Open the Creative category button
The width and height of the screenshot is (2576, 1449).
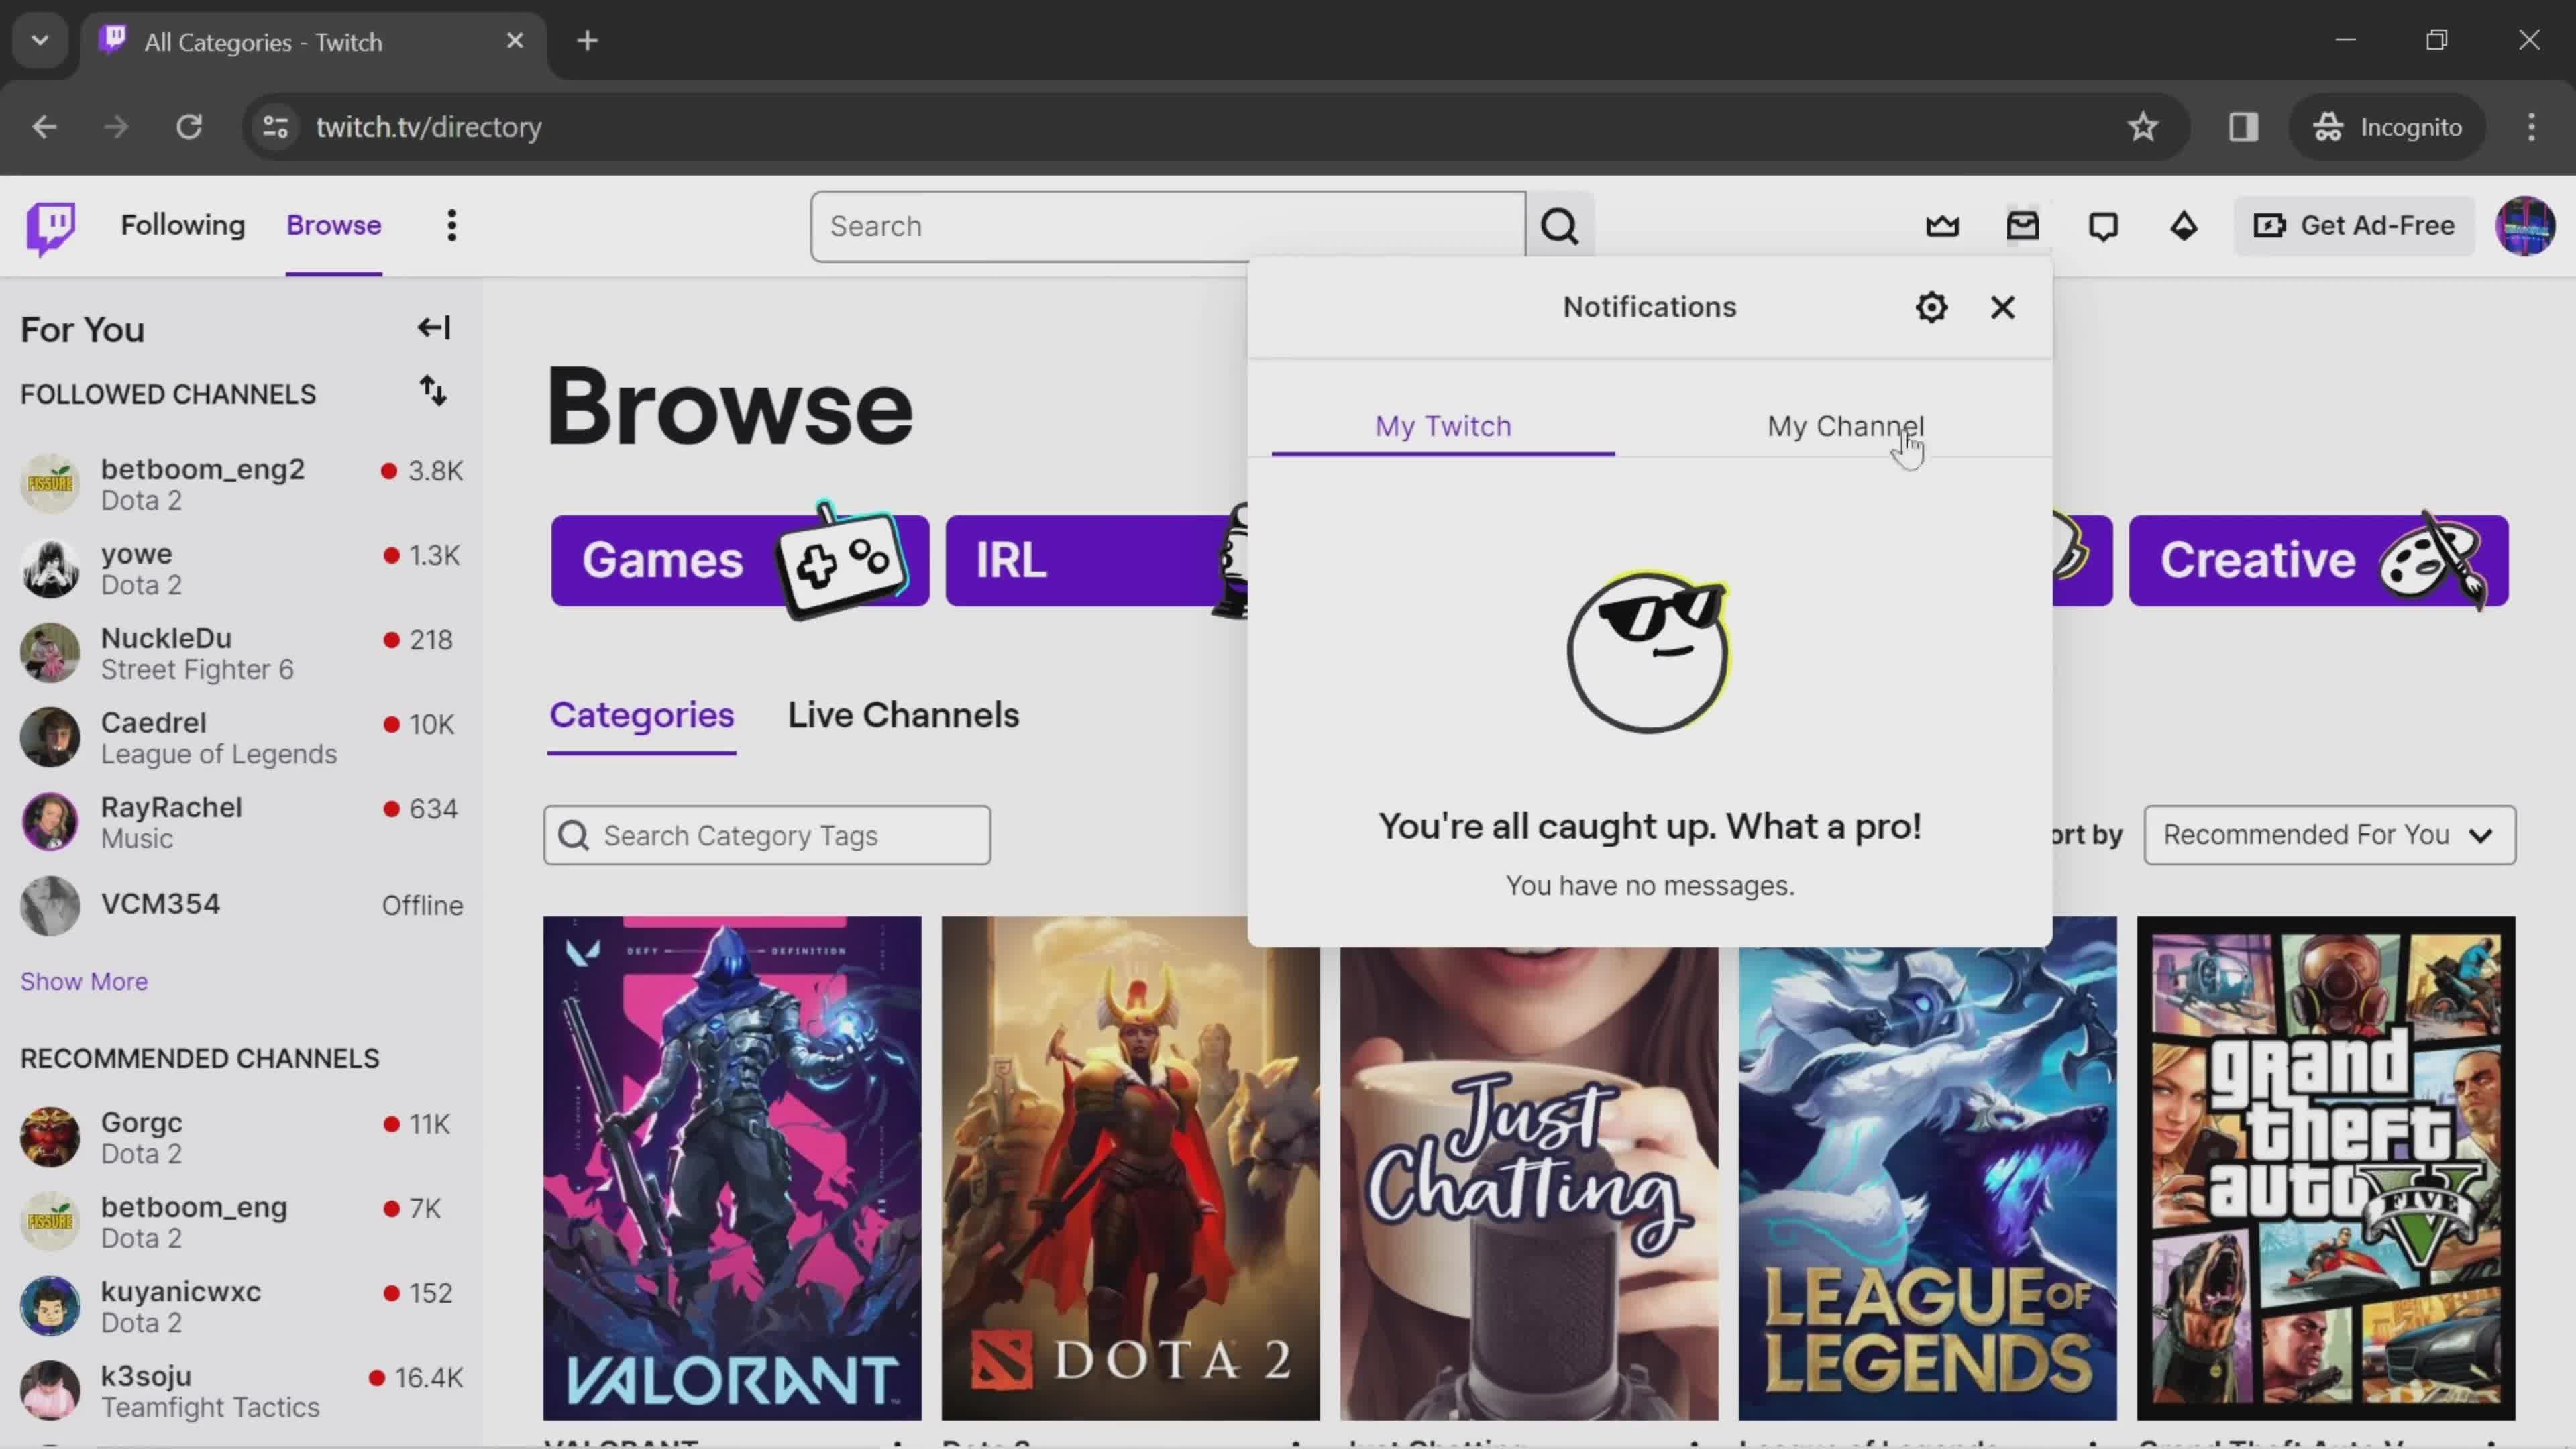point(2318,561)
